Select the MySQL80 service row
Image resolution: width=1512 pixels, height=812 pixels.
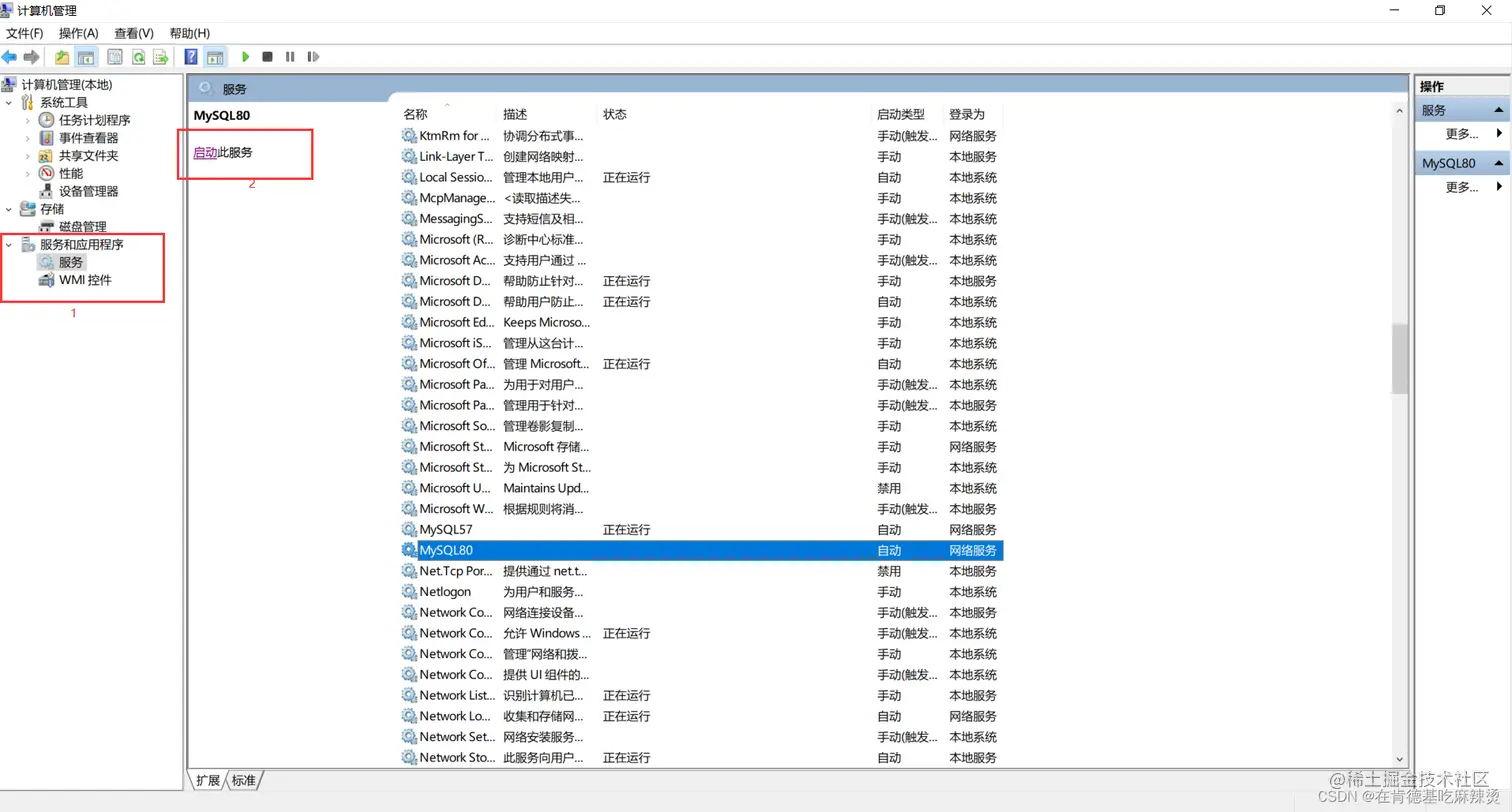[x=701, y=550]
